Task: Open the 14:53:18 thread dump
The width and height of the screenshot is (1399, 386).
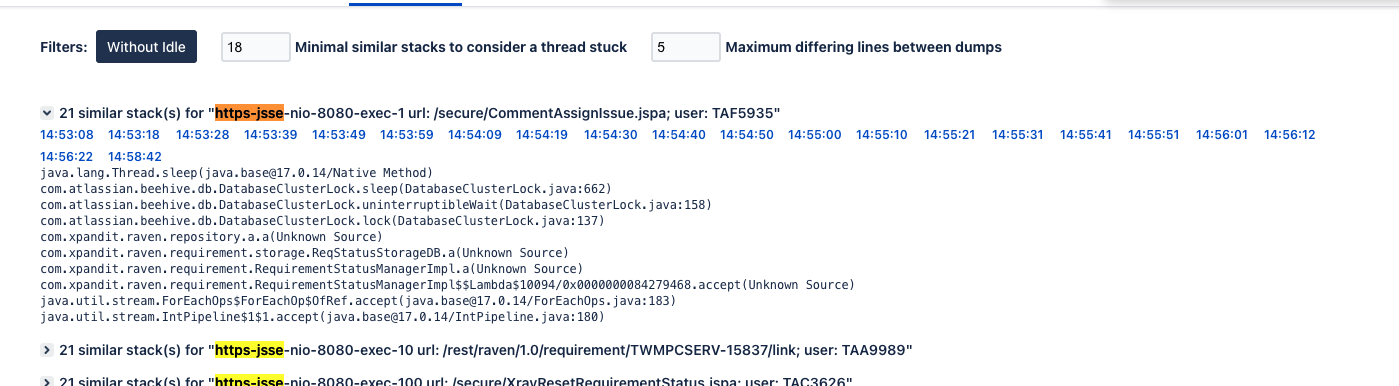Action: [x=134, y=135]
